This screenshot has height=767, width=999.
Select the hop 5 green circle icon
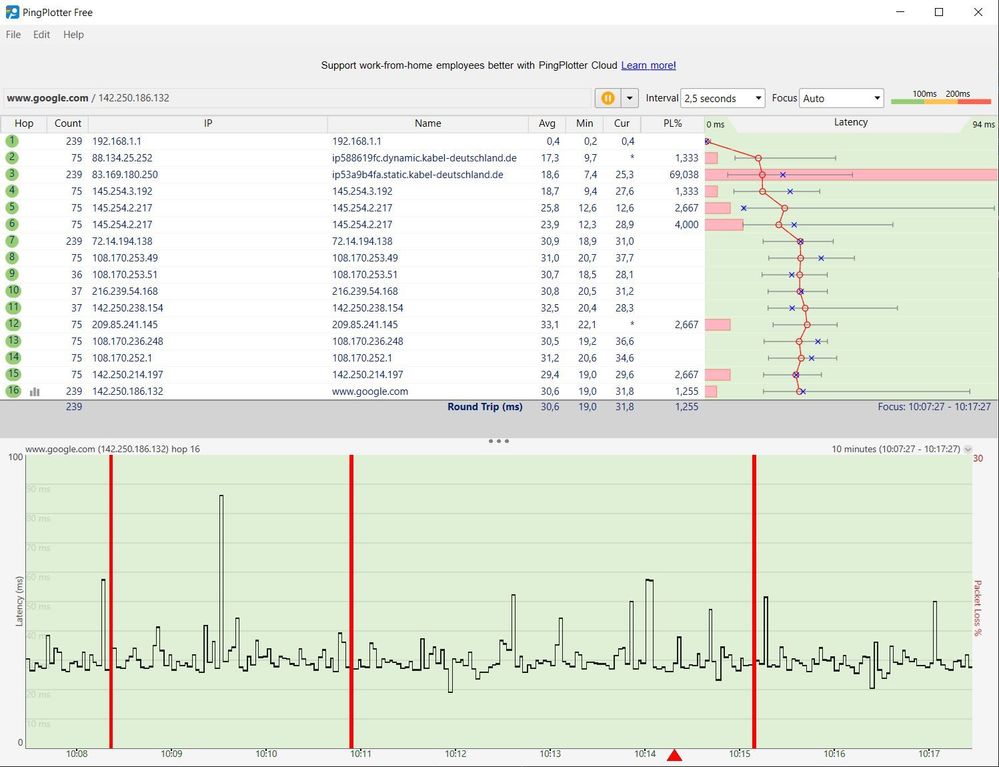pos(12,207)
